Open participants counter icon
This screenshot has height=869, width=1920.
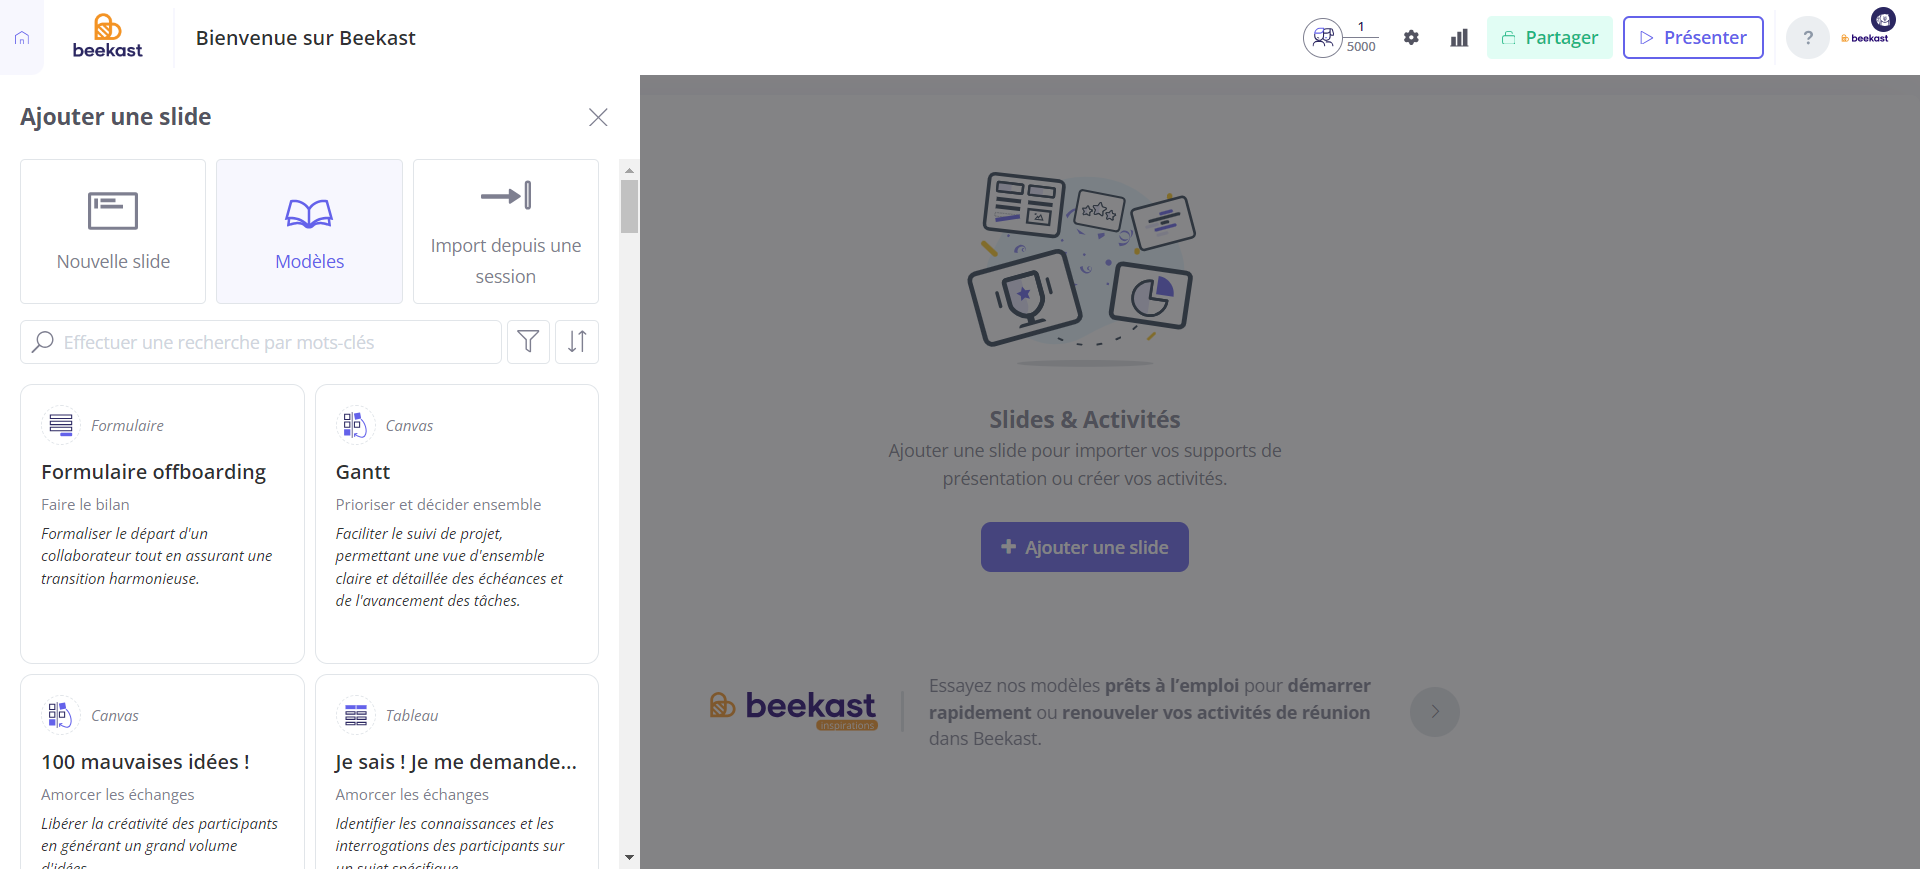coord(1323,38)
